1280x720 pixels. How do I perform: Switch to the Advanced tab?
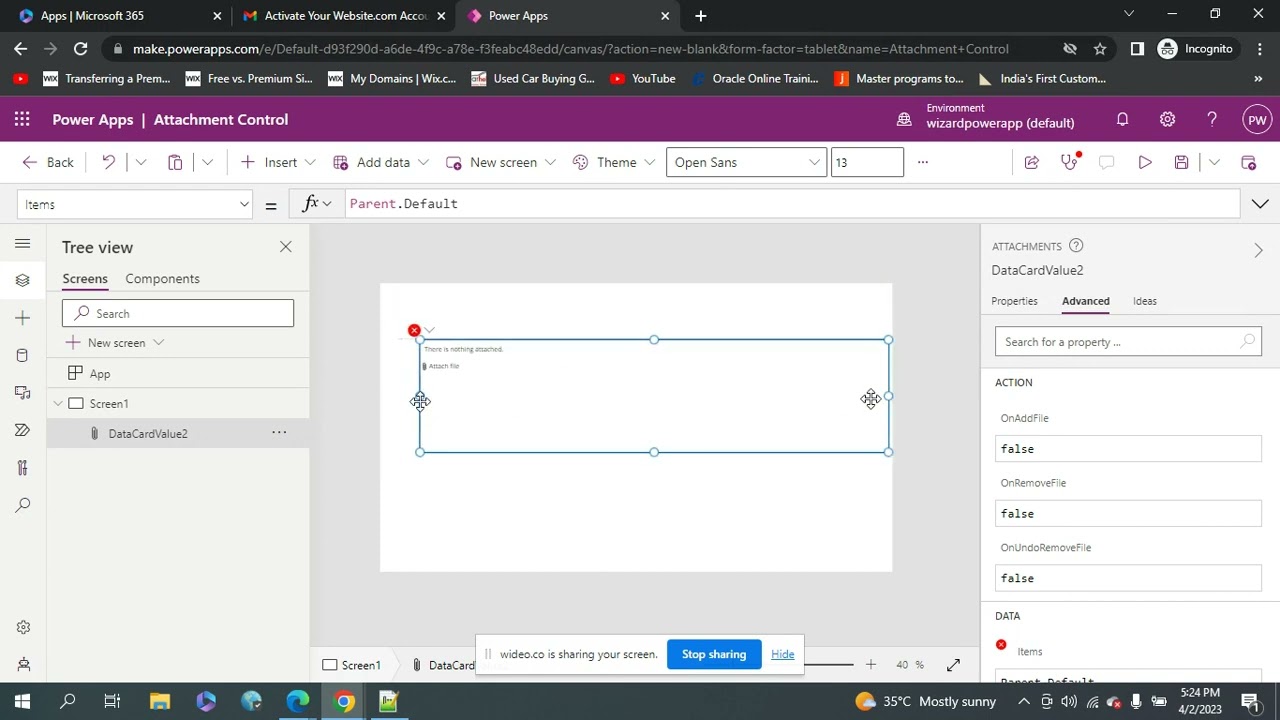coord(1085,301)
